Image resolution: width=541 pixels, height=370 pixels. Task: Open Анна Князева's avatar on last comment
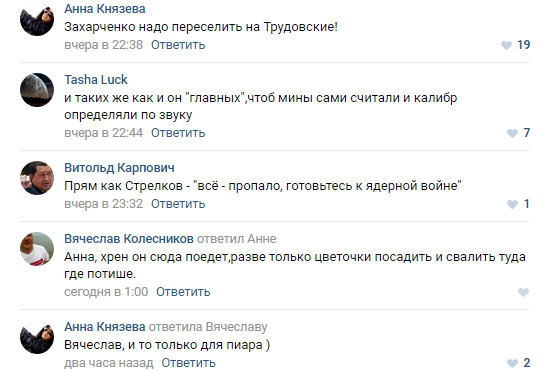click(x=37, y=337)
